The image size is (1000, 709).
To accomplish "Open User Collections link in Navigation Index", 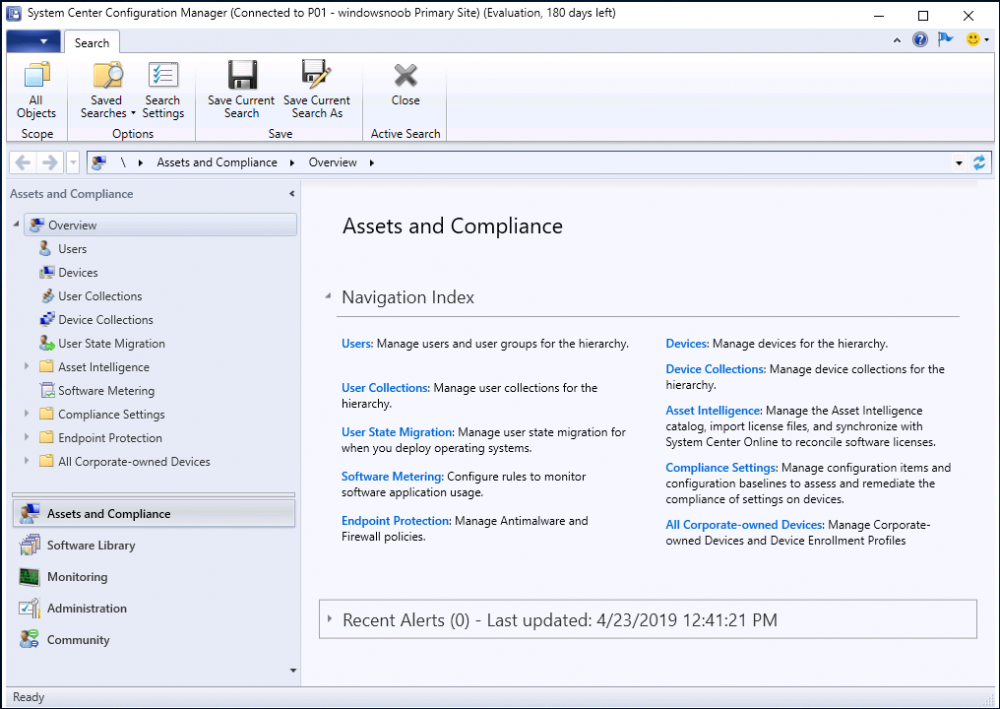I will tap(385, 388).
